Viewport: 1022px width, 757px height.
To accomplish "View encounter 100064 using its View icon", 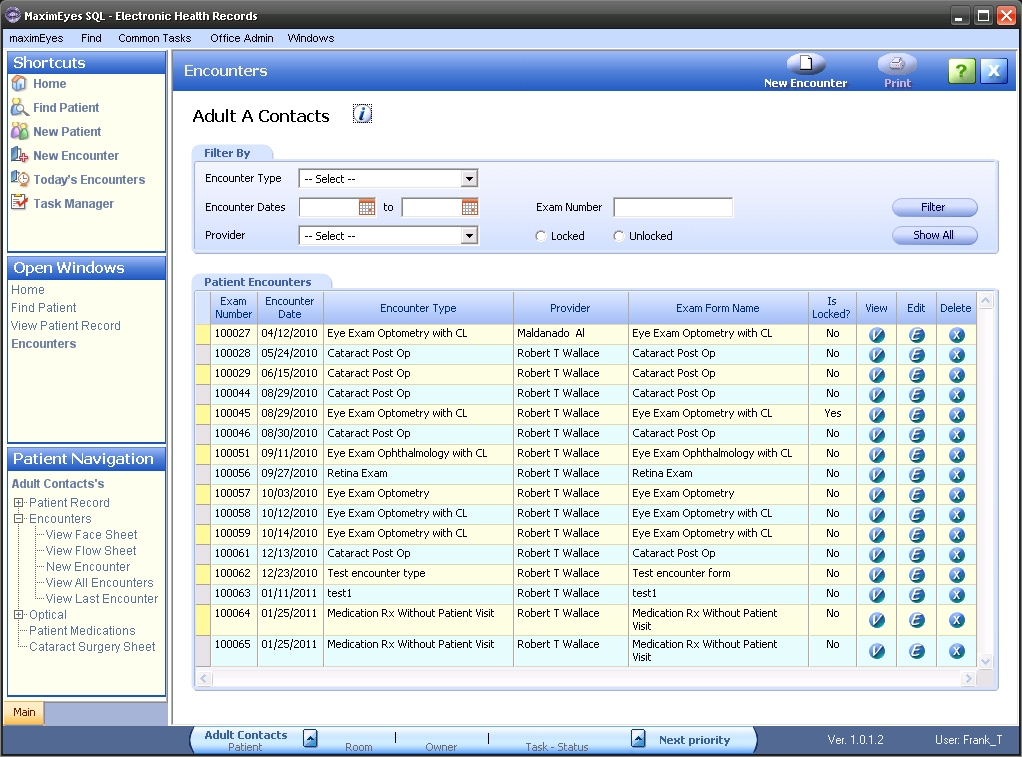I will [x=877, y=620].
